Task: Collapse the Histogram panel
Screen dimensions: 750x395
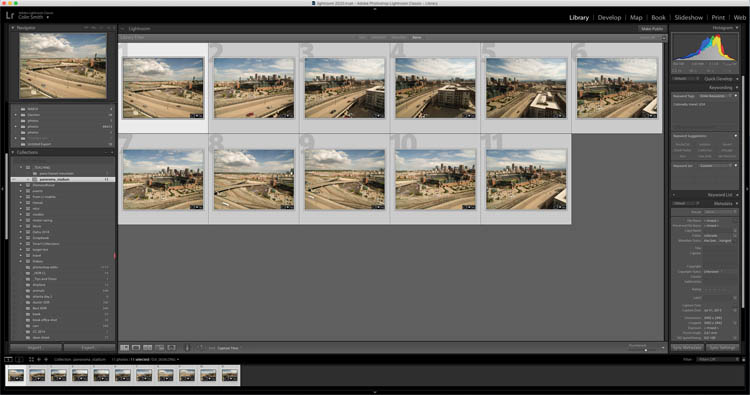Action: coord(737,28)
